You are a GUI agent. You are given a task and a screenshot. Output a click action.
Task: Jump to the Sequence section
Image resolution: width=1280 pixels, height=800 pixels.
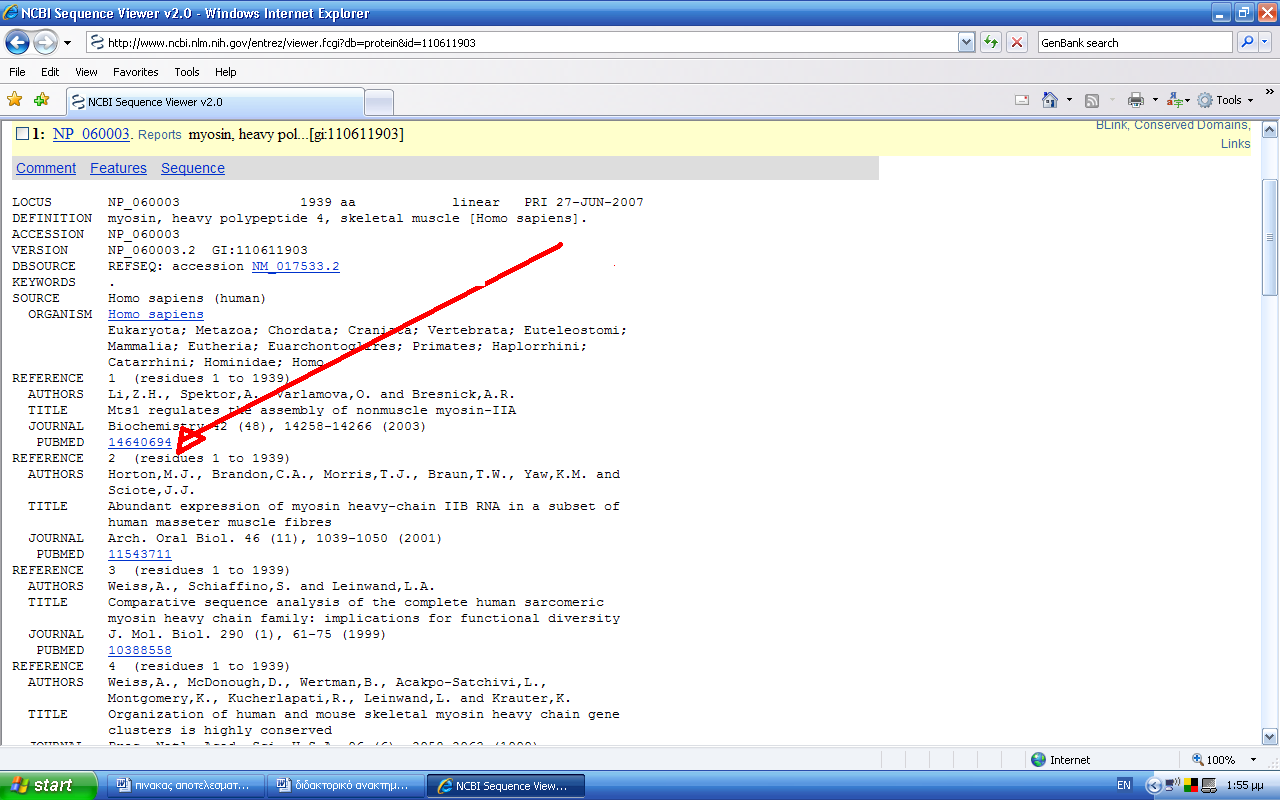pos(193,168)
